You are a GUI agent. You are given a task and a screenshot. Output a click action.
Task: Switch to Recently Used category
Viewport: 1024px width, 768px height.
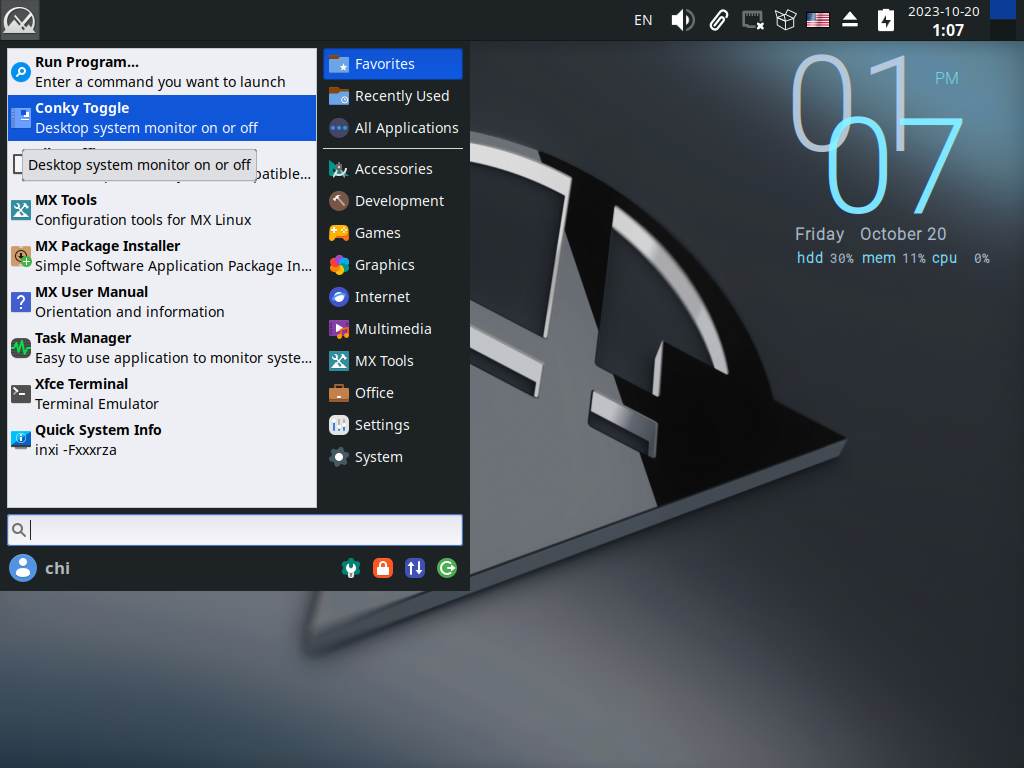tap(393, 96)
